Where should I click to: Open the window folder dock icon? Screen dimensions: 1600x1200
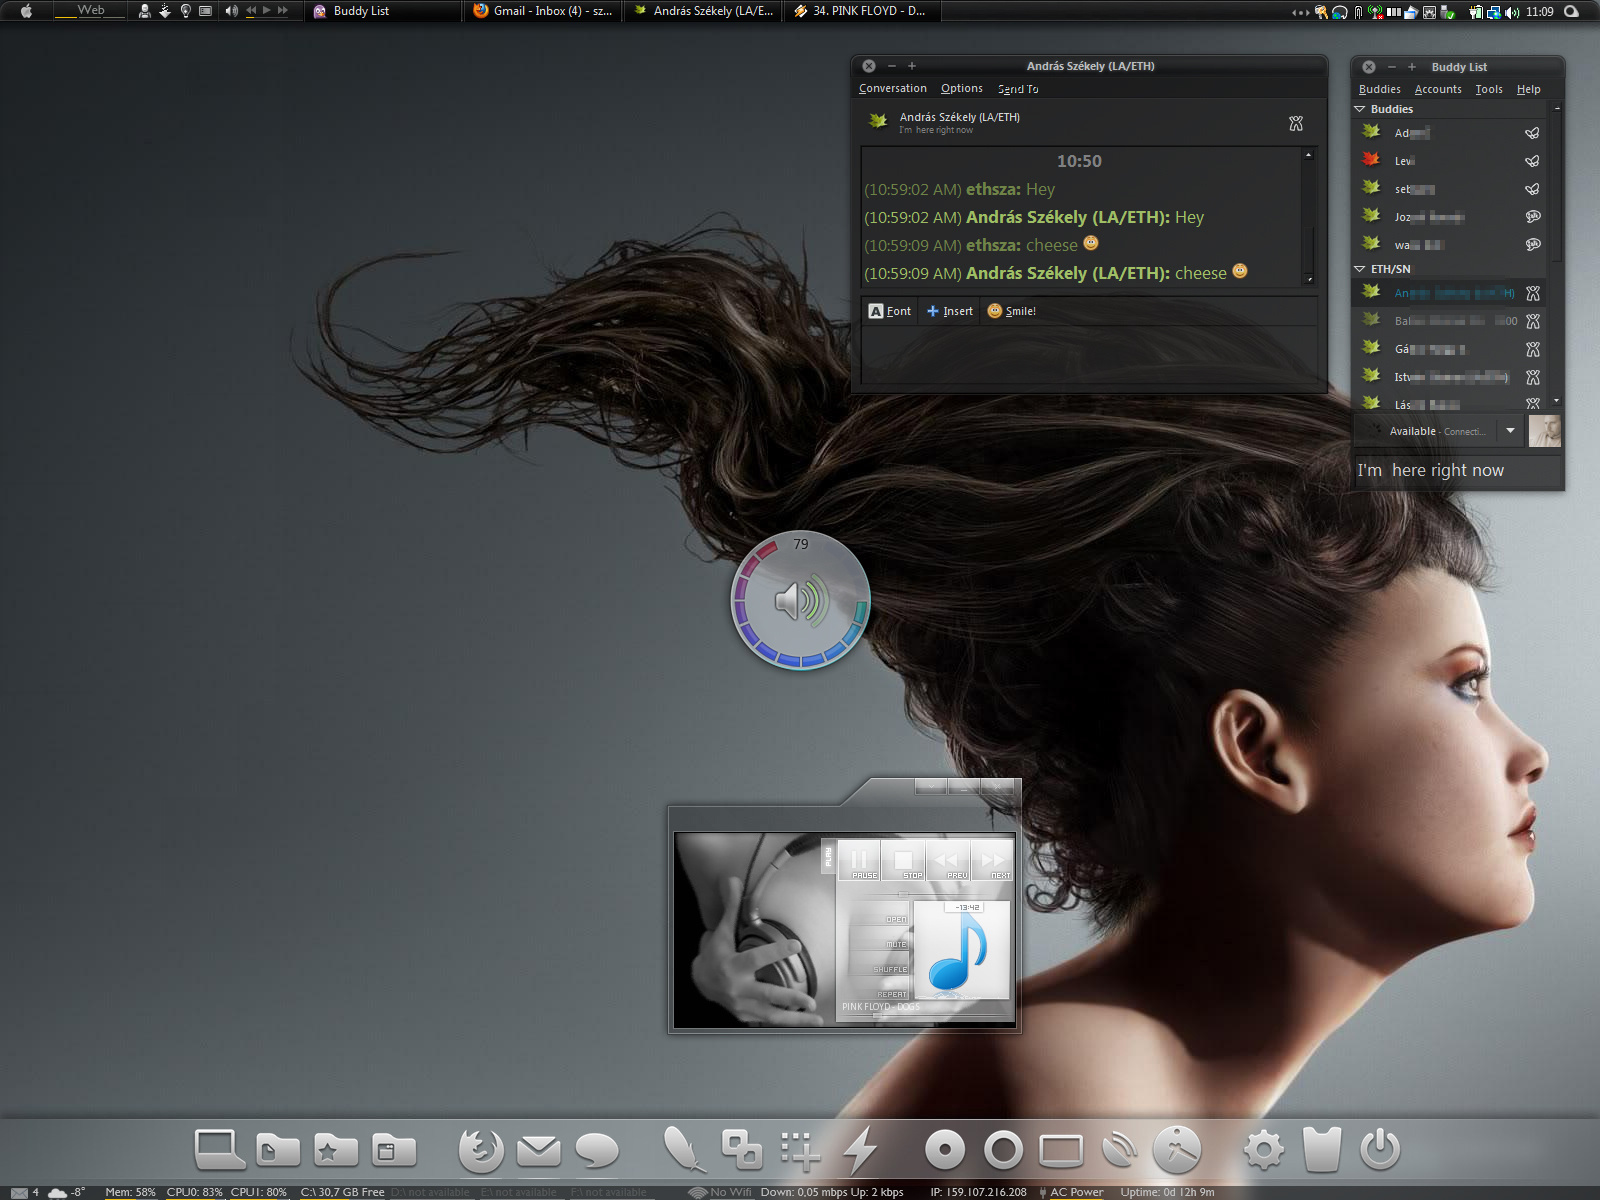pos(394,1150)
